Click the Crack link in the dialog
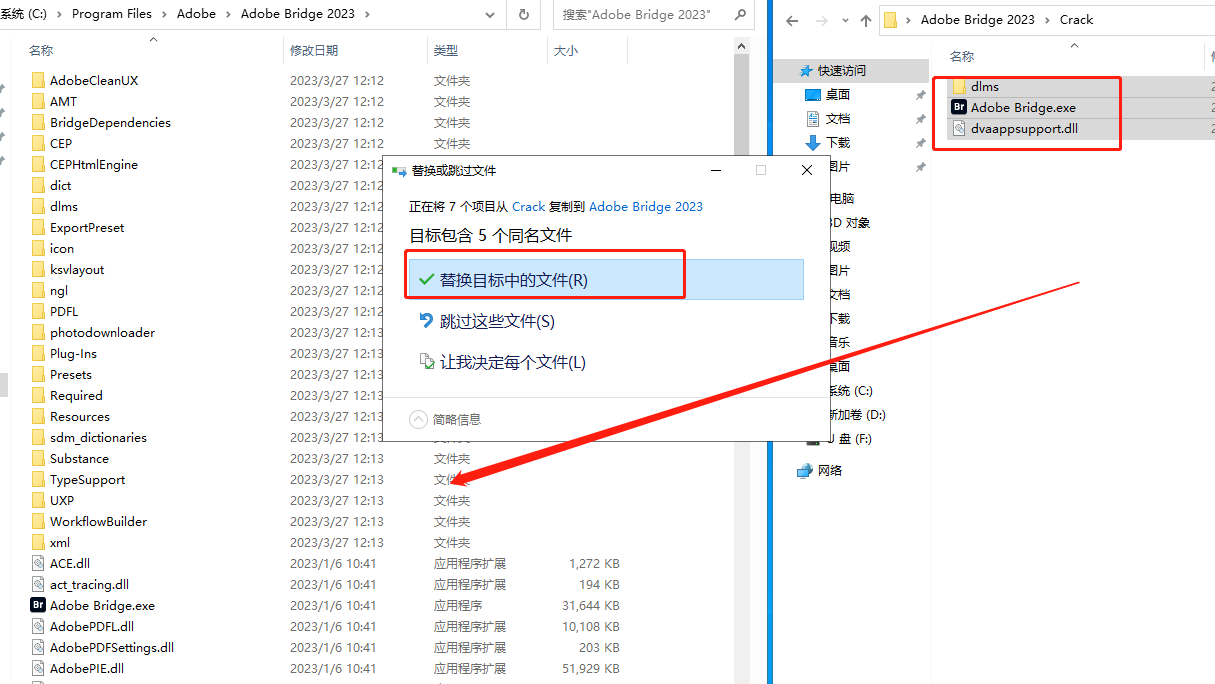1215x684 pixels. pos(529,206)
